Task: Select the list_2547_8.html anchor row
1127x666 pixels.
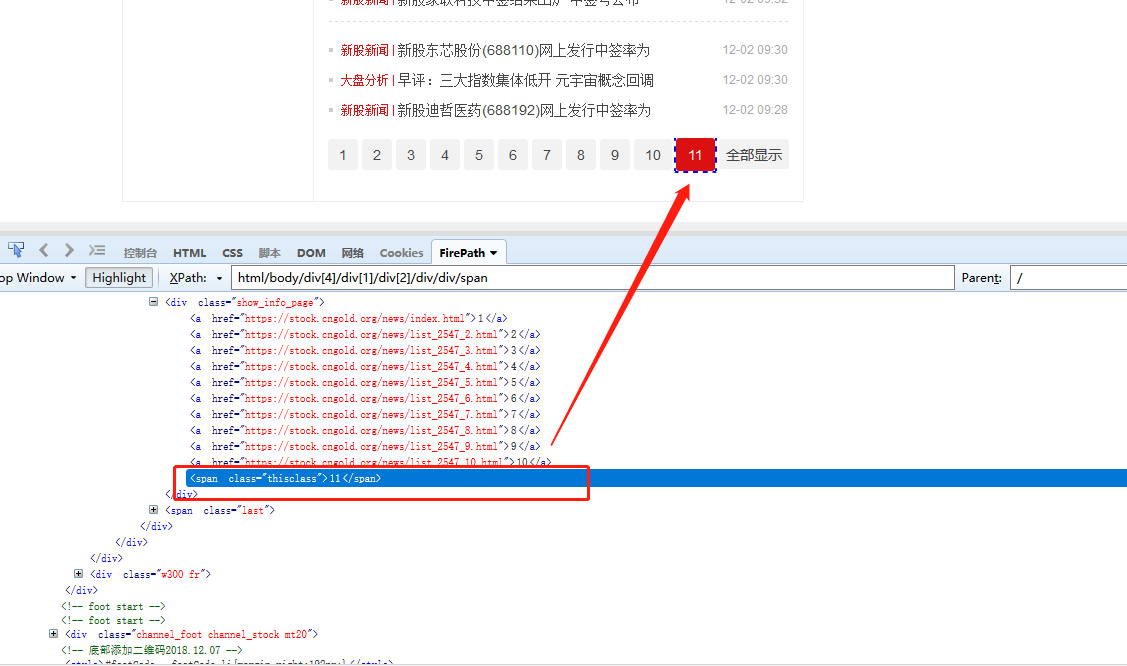Action: (365, 430)
